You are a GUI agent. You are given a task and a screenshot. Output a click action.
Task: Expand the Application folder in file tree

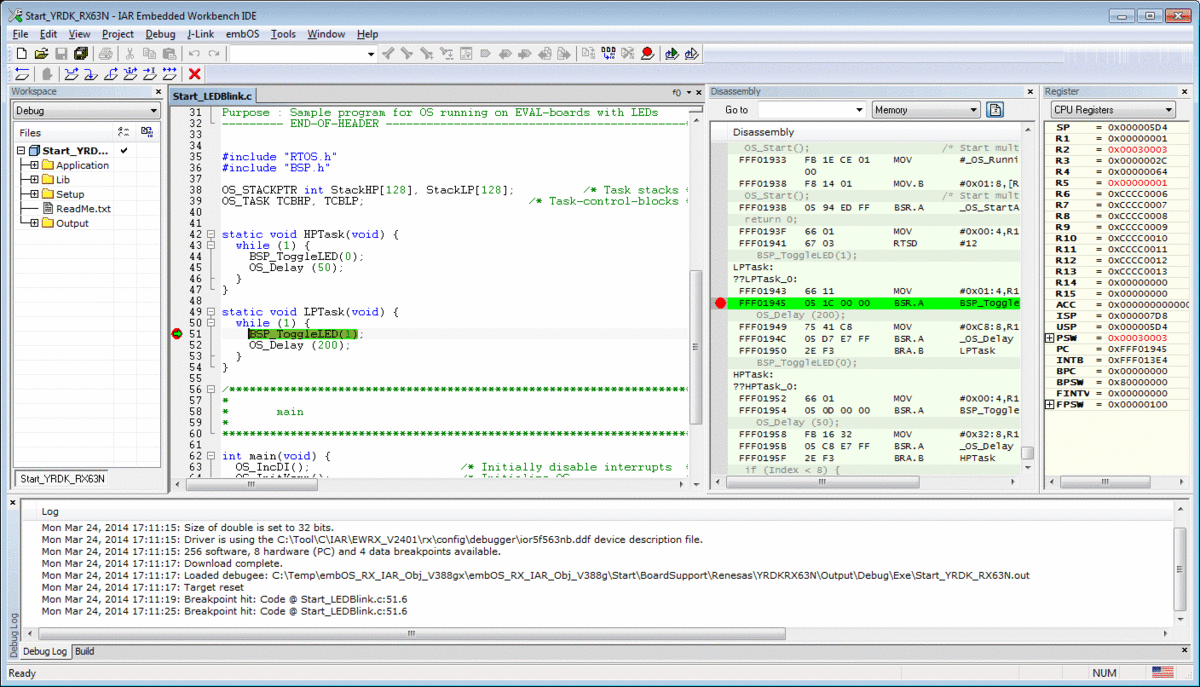tap(34, 166)
